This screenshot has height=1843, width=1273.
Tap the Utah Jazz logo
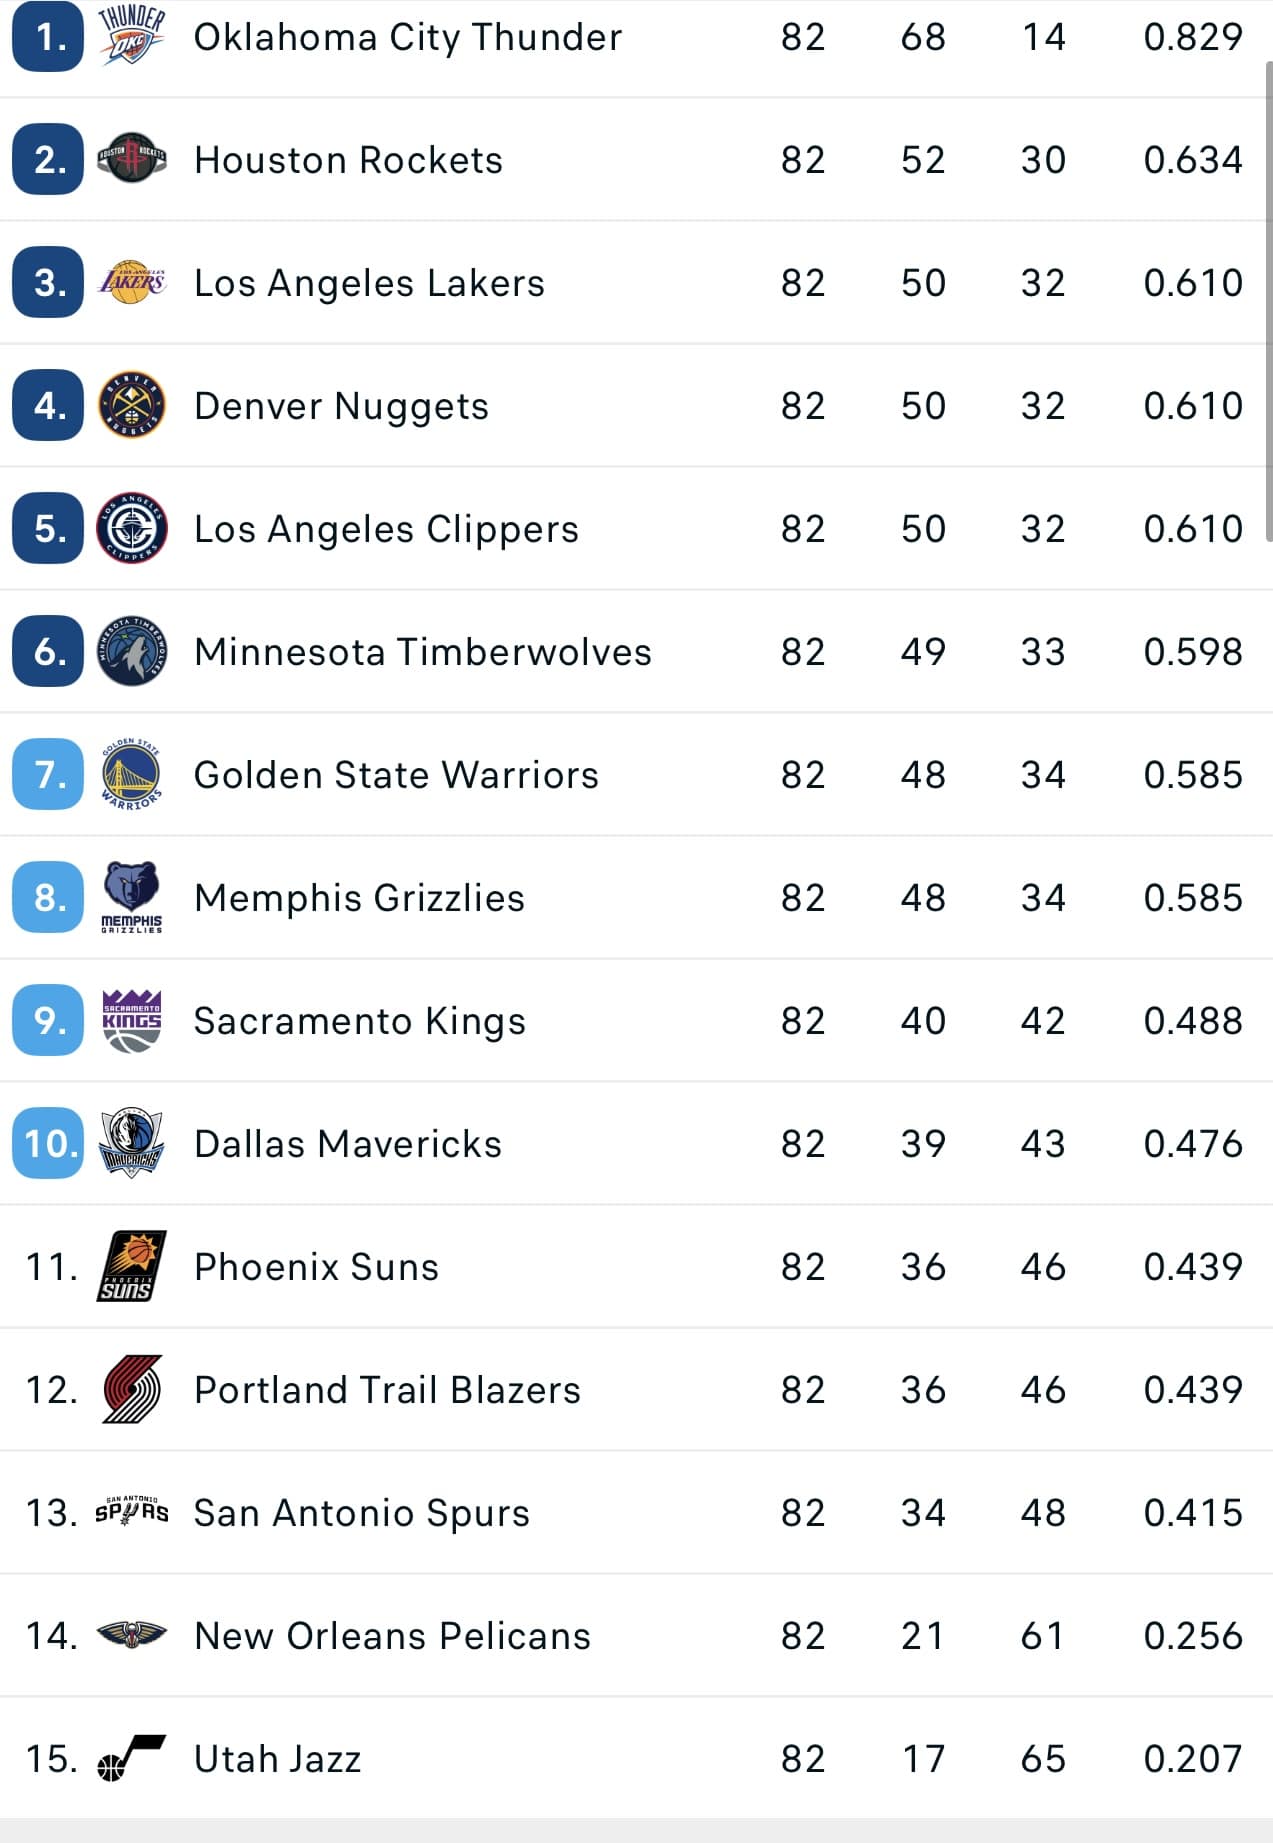[x=132, y=1758]
